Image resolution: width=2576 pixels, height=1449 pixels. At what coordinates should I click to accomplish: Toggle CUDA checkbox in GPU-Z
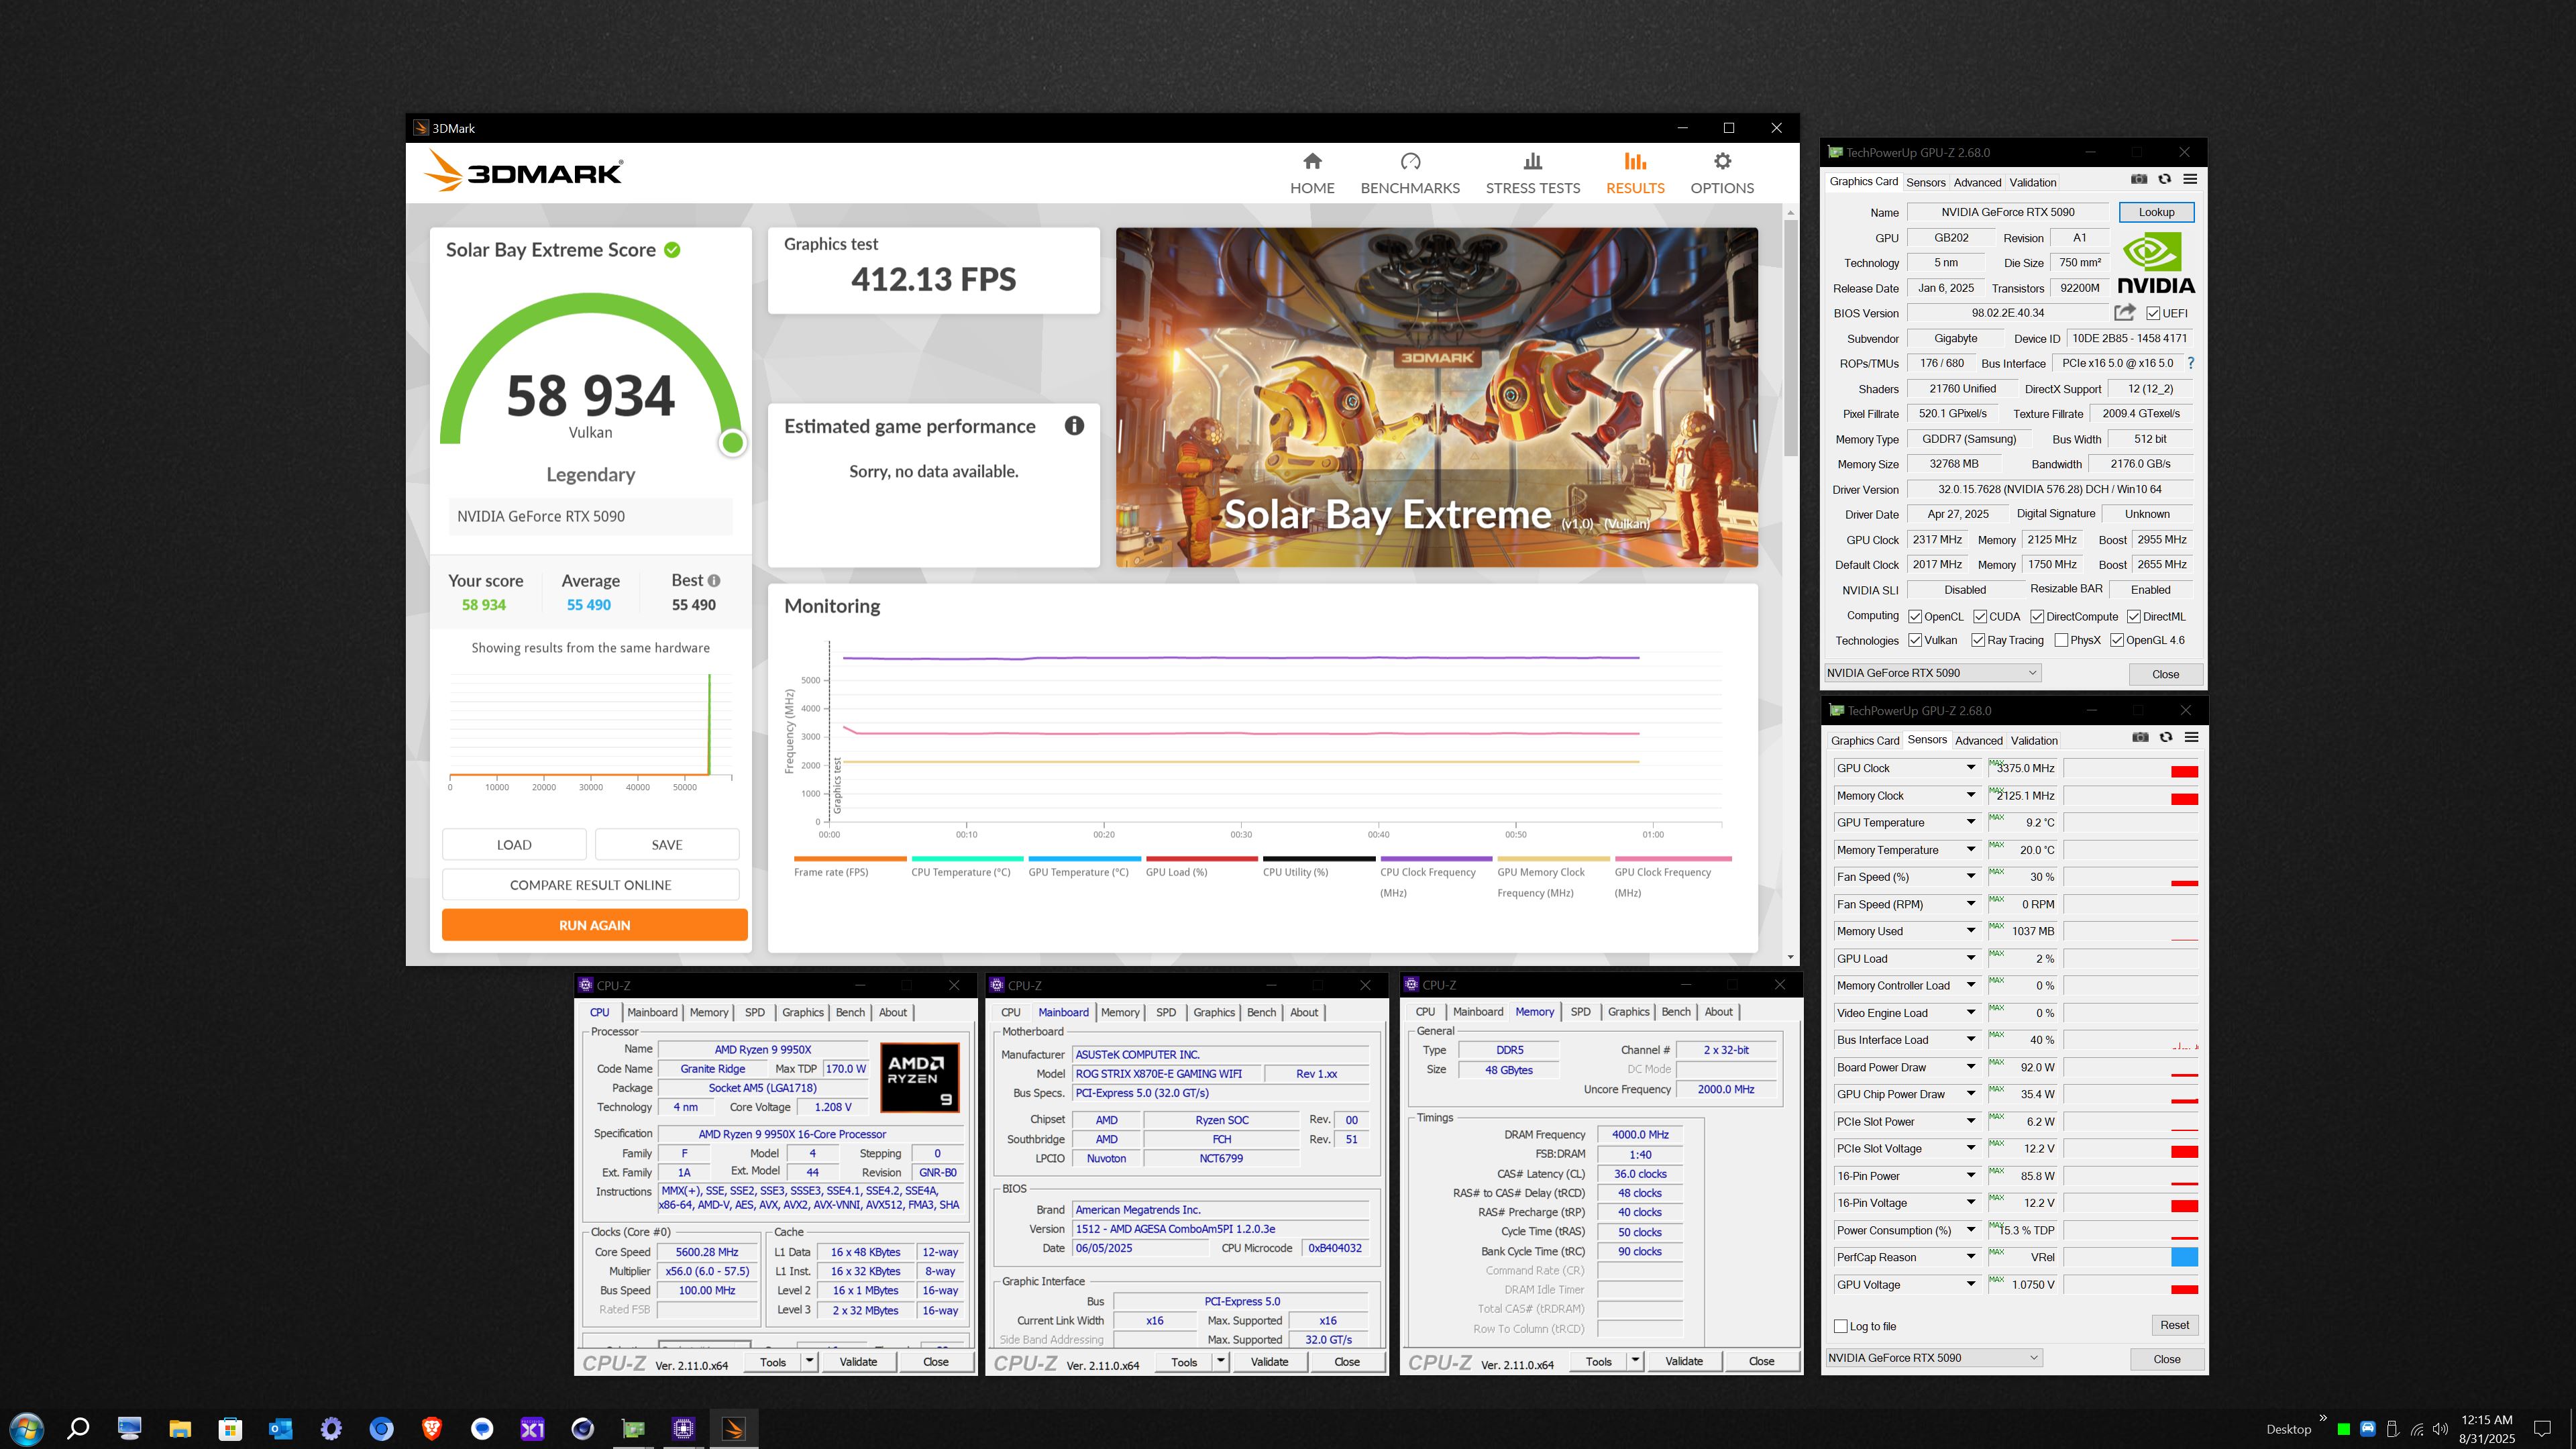click(x=1980, y=616)
